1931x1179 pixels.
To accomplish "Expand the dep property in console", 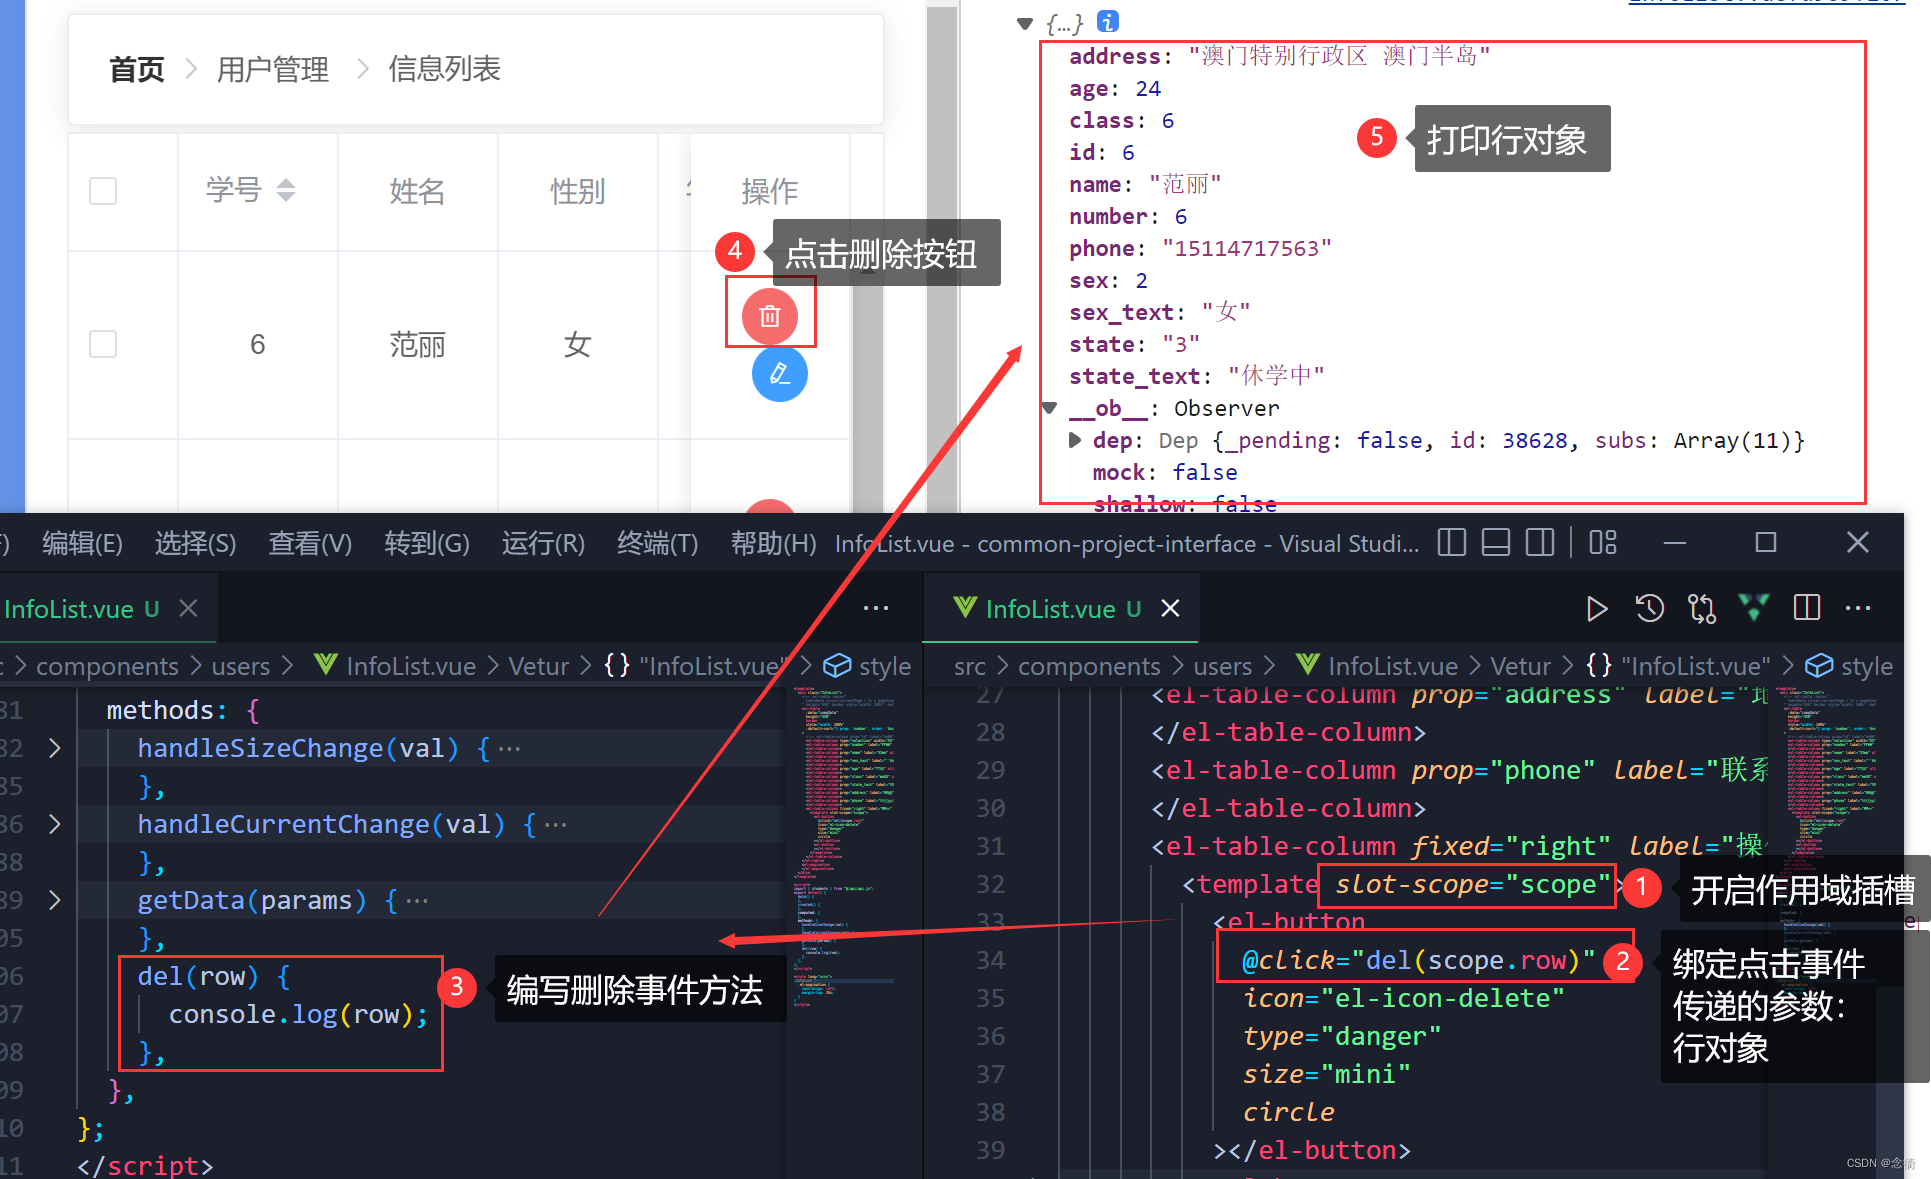I will coord(1075,440).
